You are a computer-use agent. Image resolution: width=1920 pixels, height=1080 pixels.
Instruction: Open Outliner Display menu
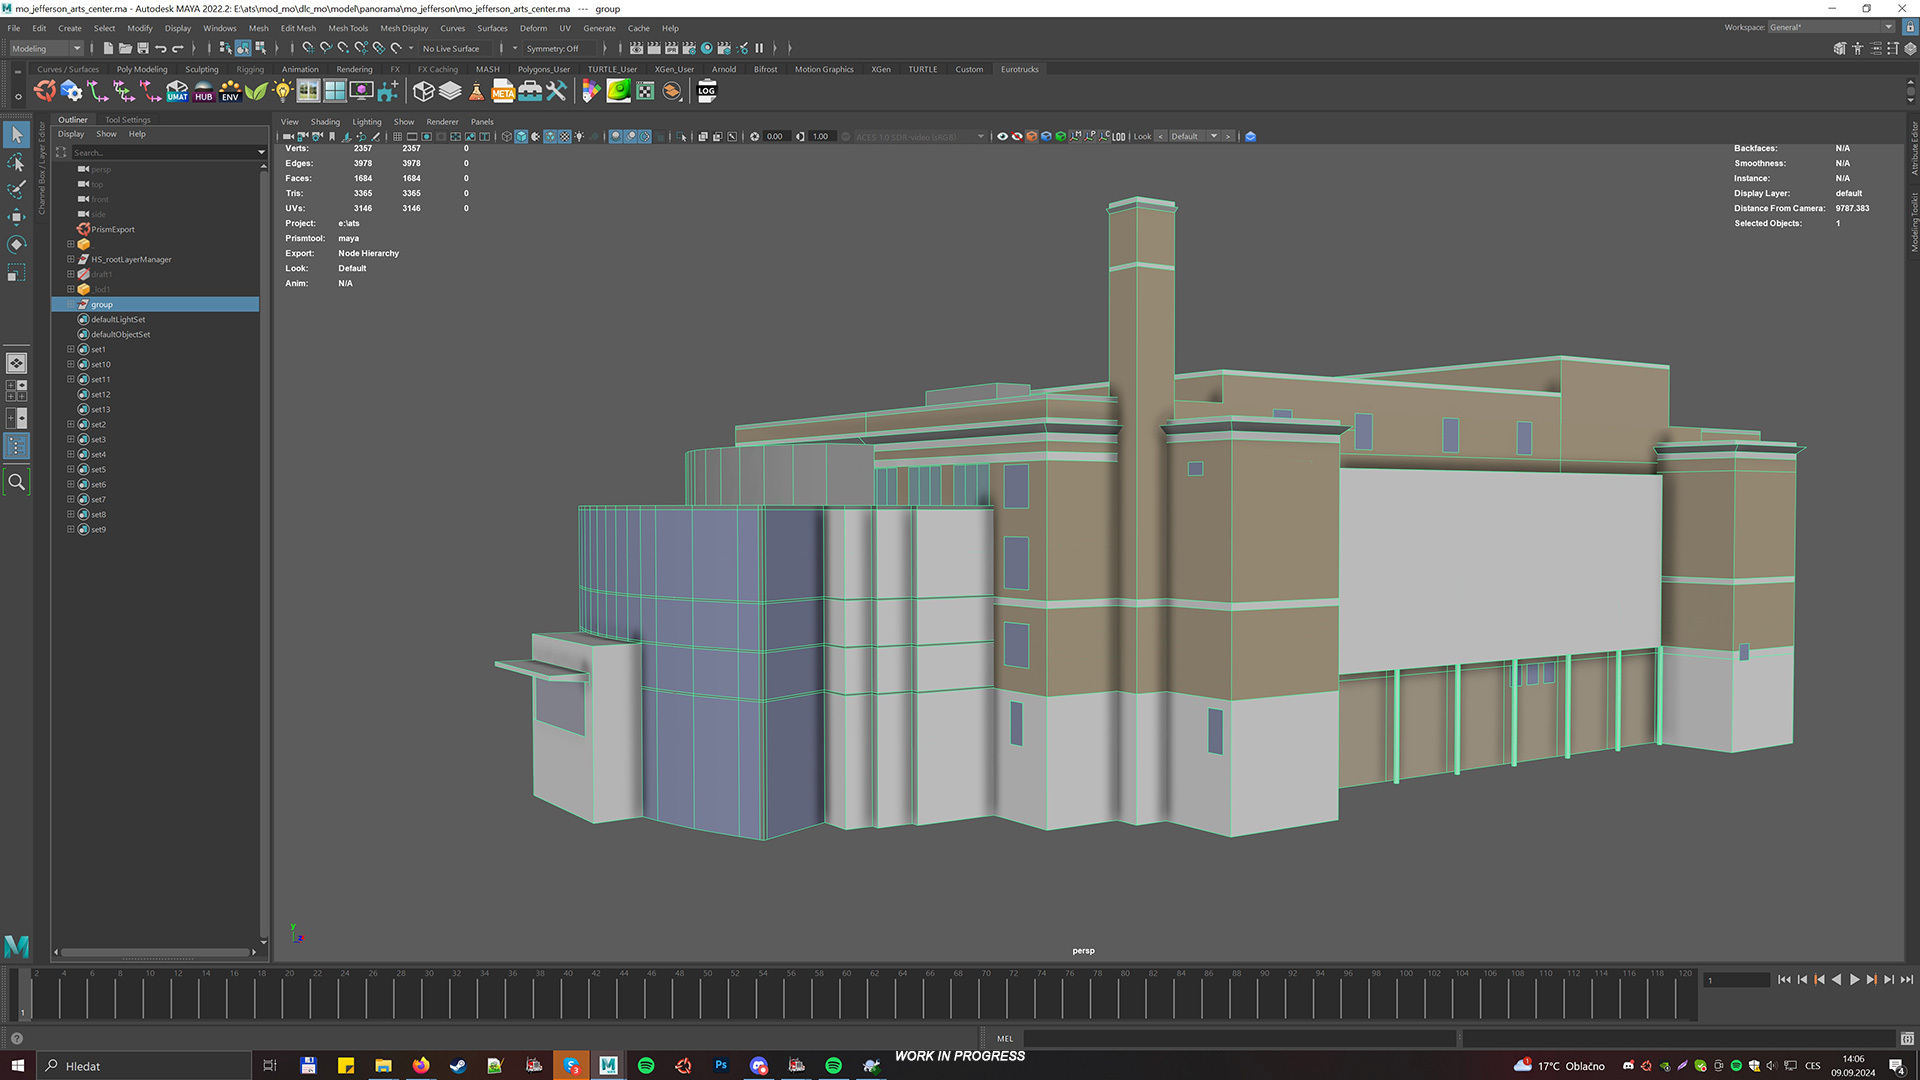(71, 134)
